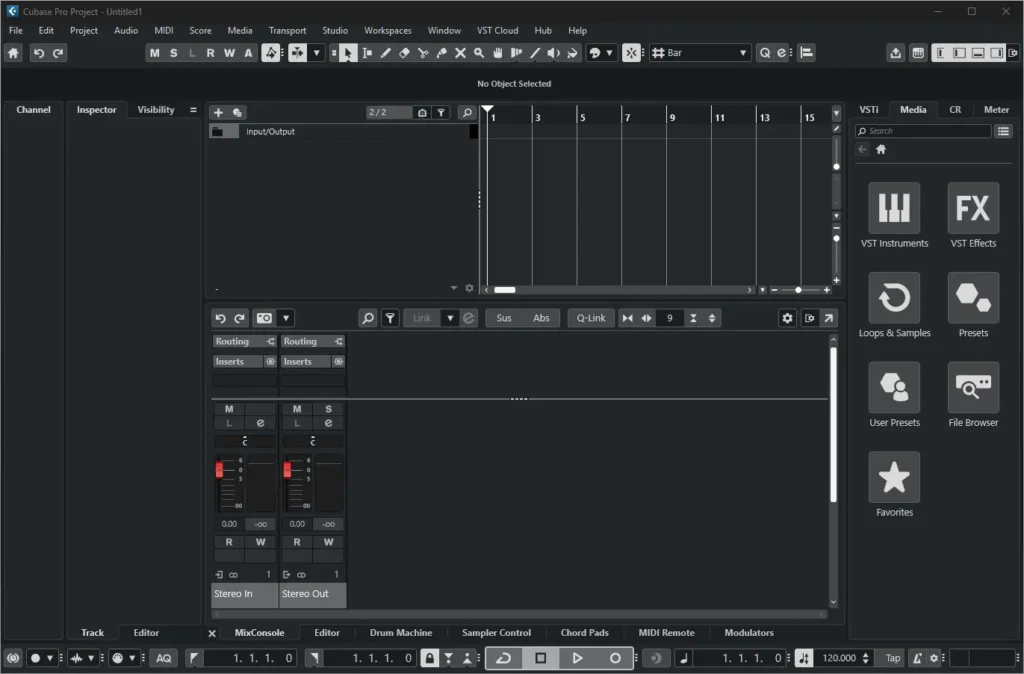The height and width of the screenshot is (674, 1024).
Task: Enable automation Write on Stereo In channel
Action: tap(261, 541)
